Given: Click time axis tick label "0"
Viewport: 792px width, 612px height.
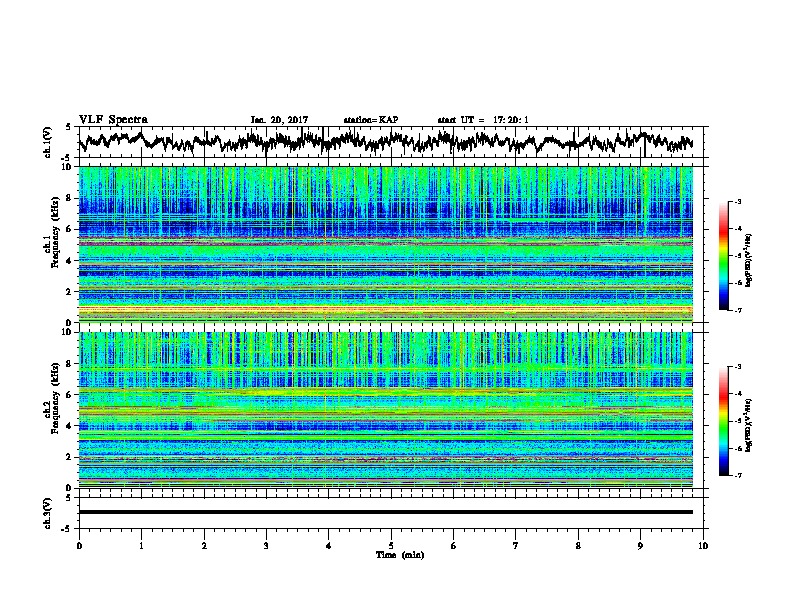Looking at the screenshot, I should 79,546.
